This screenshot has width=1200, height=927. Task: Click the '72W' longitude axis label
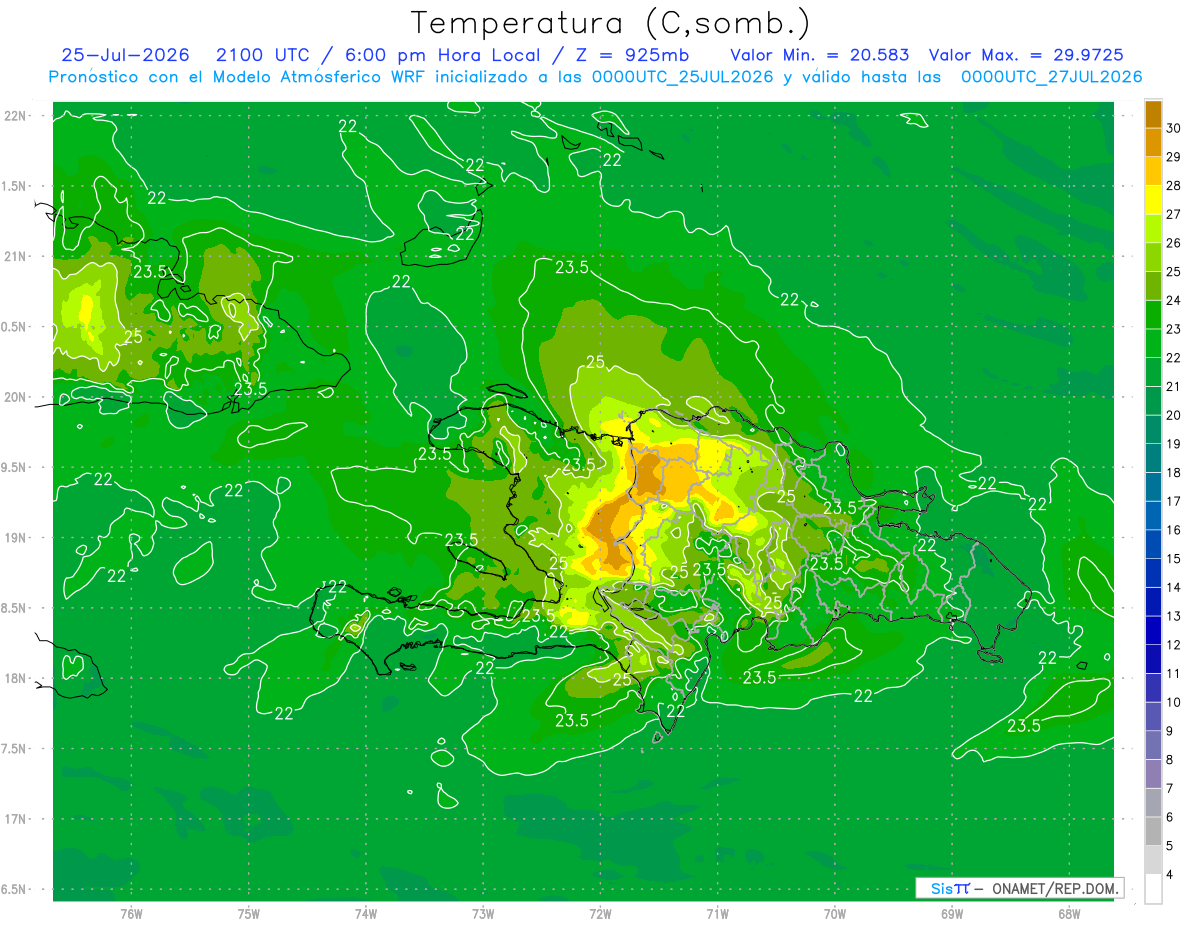[x=600, y=914]
